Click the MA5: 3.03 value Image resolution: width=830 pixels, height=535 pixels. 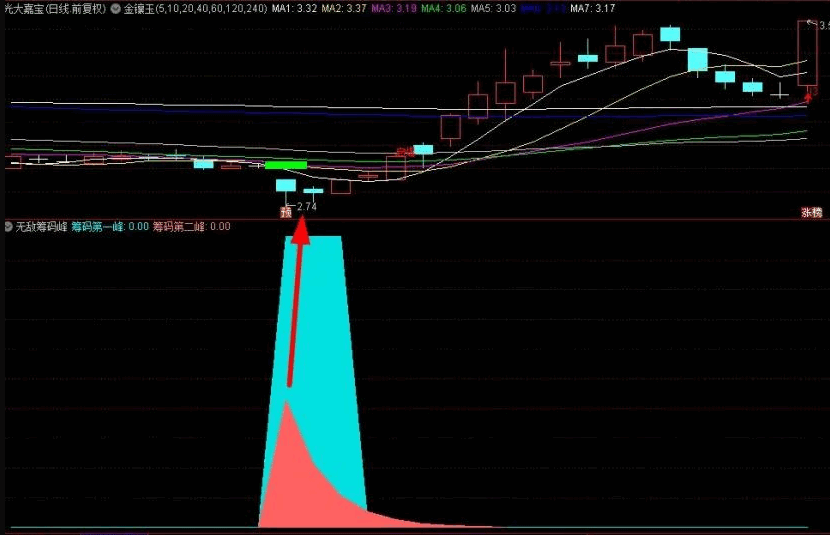tap(493, 8)
